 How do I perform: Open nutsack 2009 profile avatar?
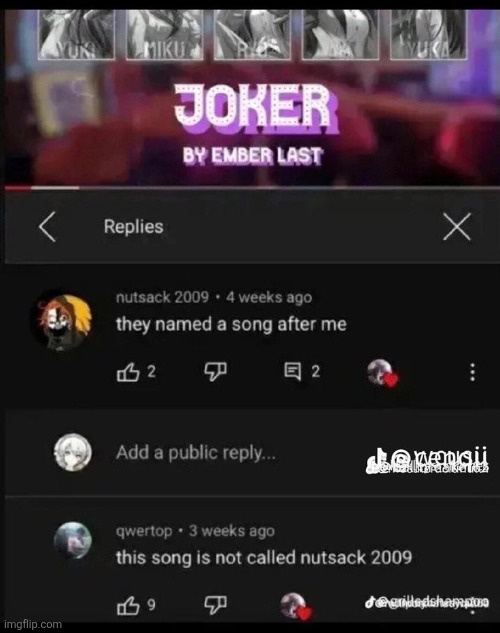point(63,321)
